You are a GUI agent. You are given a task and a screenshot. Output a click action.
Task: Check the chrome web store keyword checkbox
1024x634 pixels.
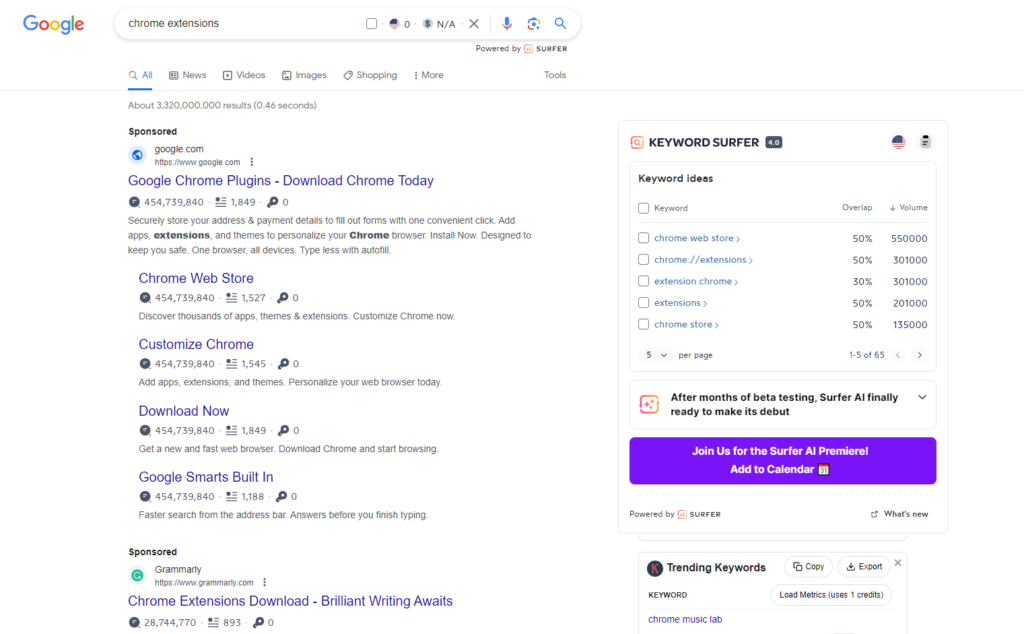[642, 238]
